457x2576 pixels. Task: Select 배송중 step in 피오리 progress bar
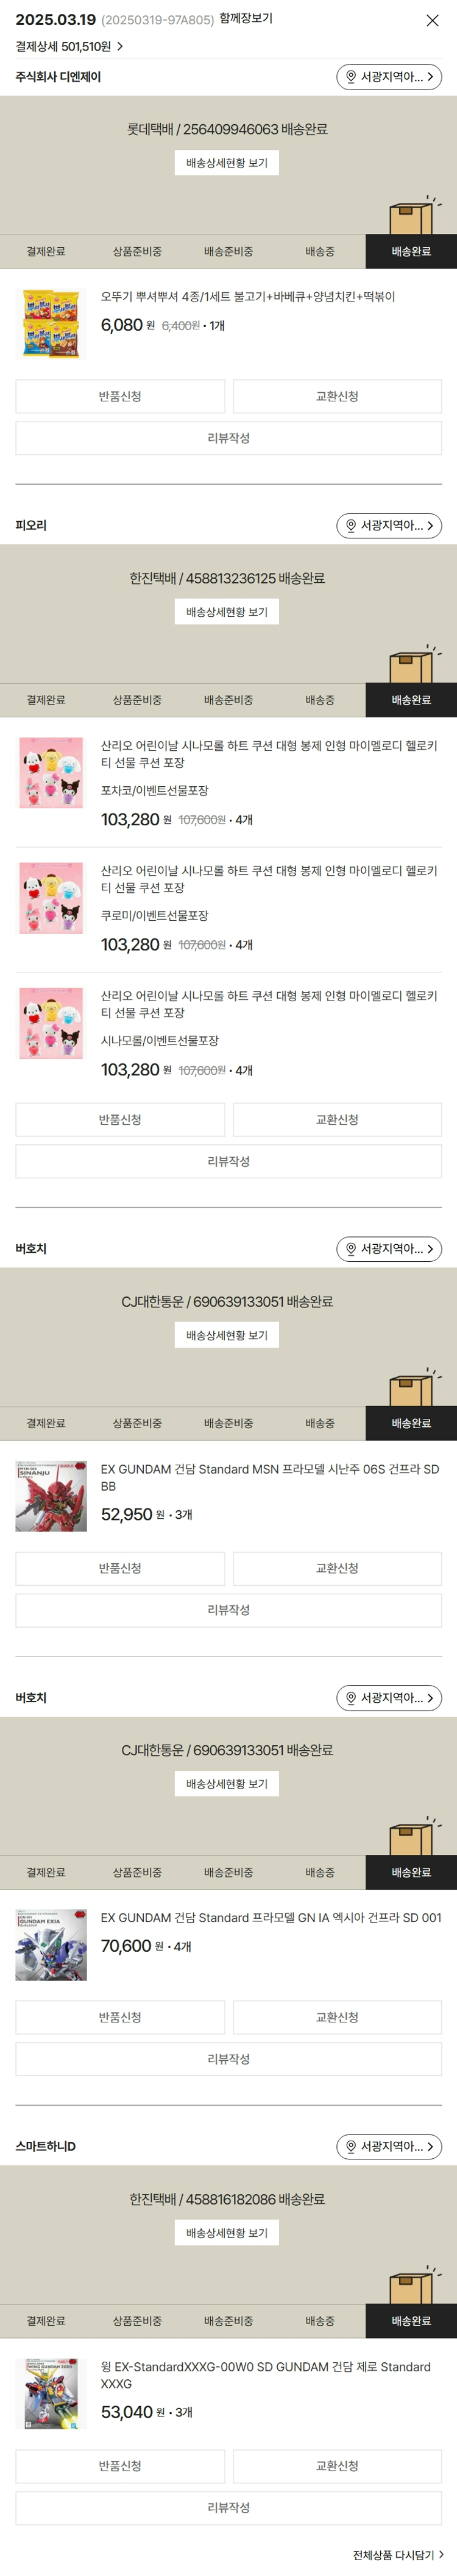320,700
